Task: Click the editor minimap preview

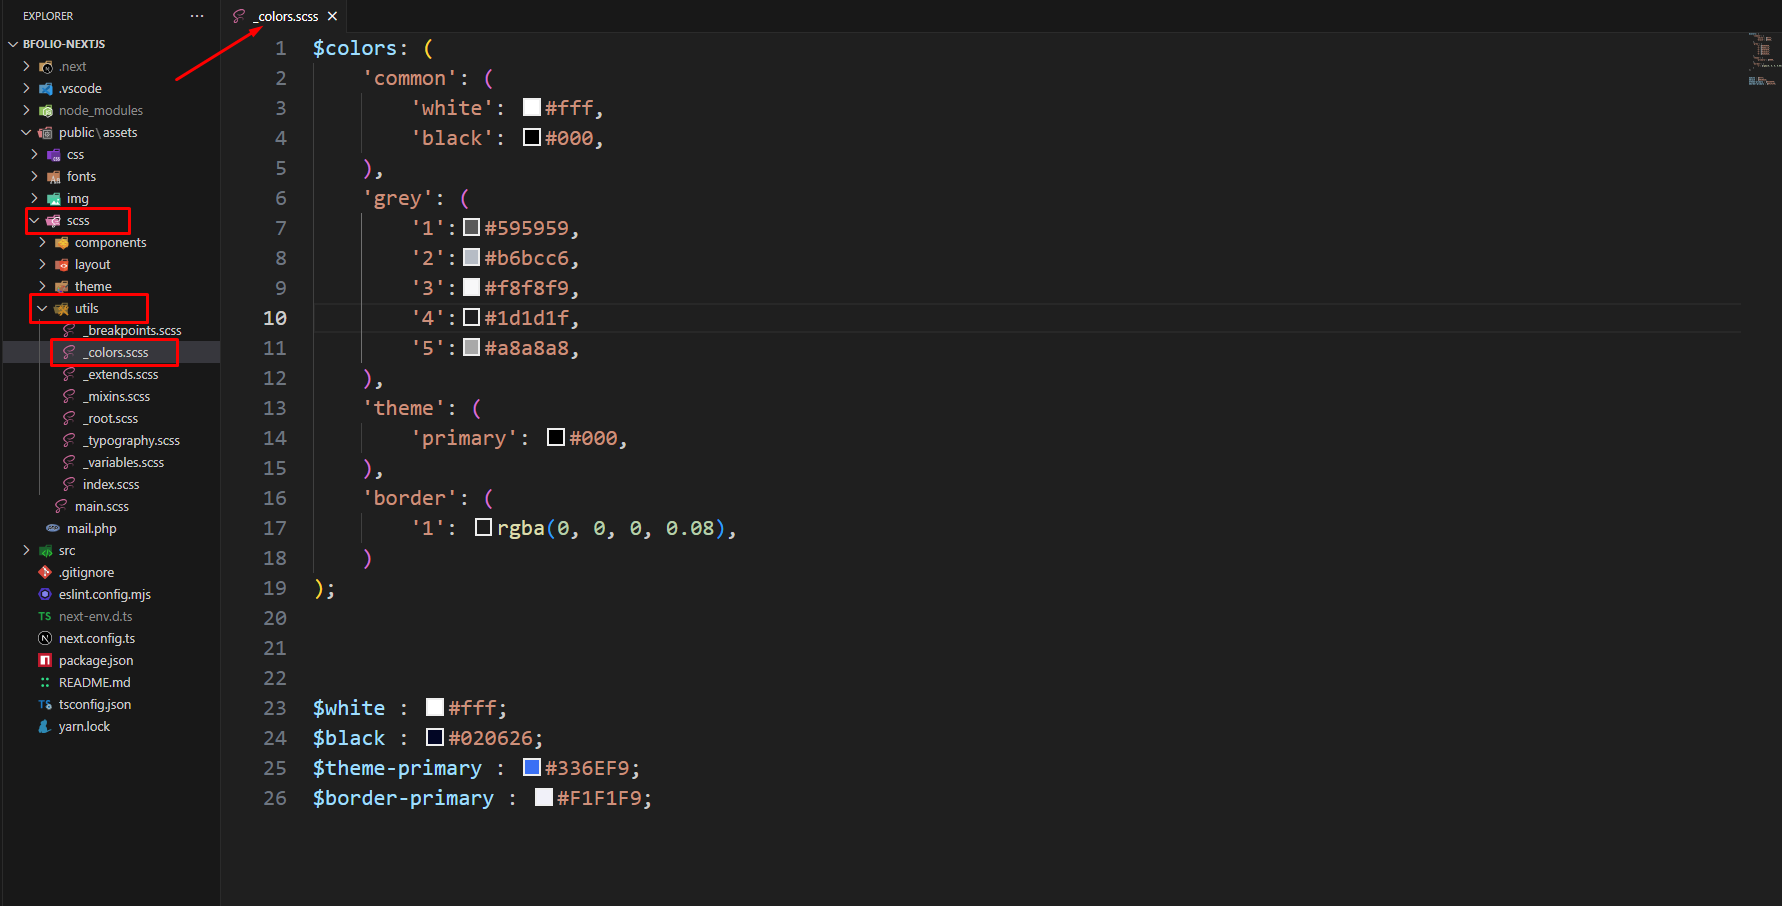Action: [1762, 58]
